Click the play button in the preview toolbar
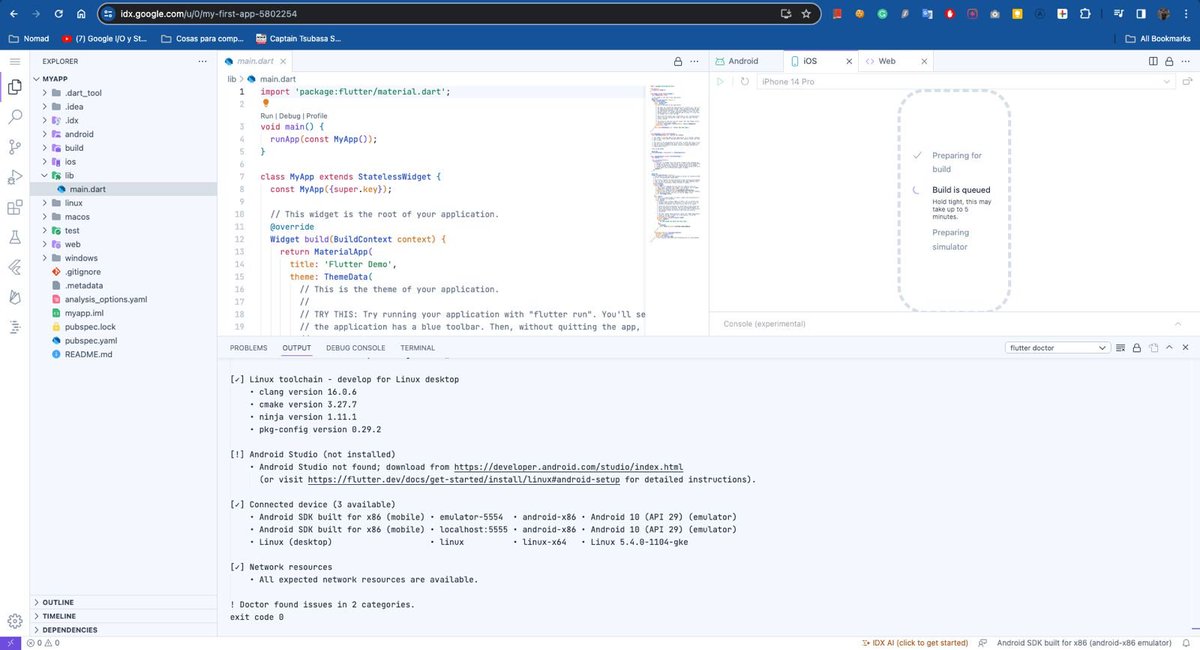Screen dimensions: 1200x650 click(x=720, y=81)
